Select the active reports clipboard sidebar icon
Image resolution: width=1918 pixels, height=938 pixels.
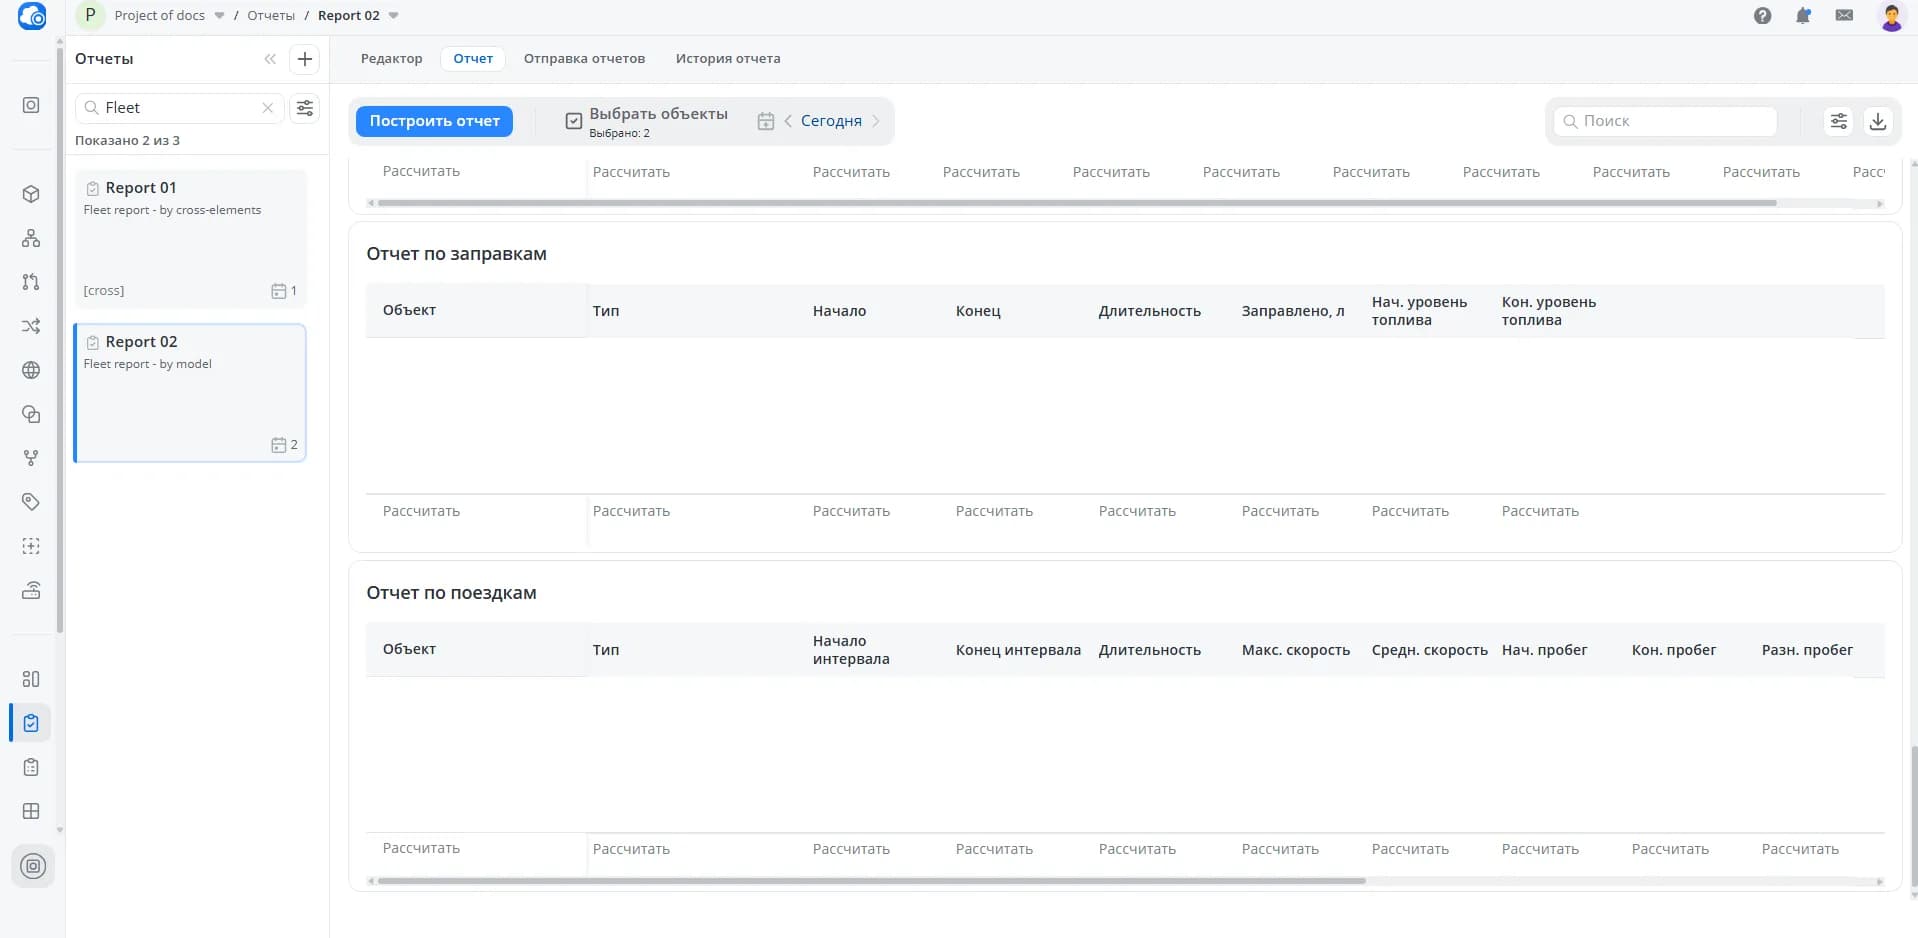tap(31, 723)
